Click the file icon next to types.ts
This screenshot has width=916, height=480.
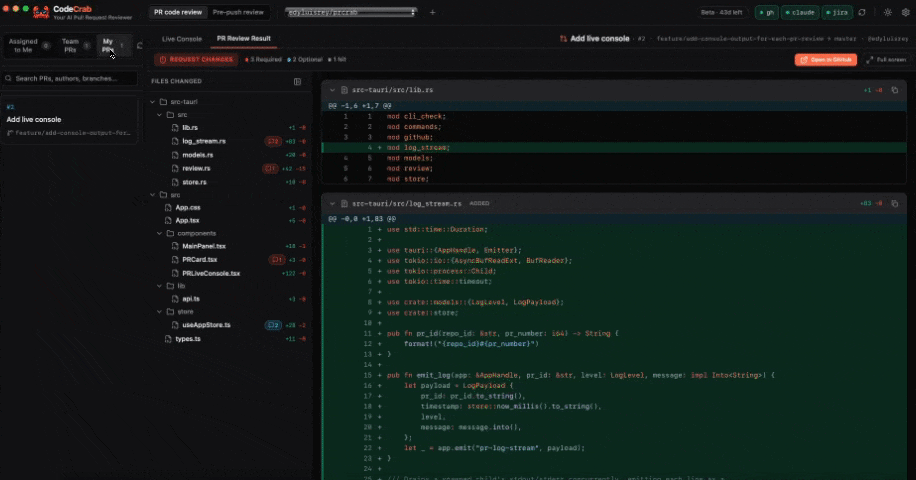[168, 339]
